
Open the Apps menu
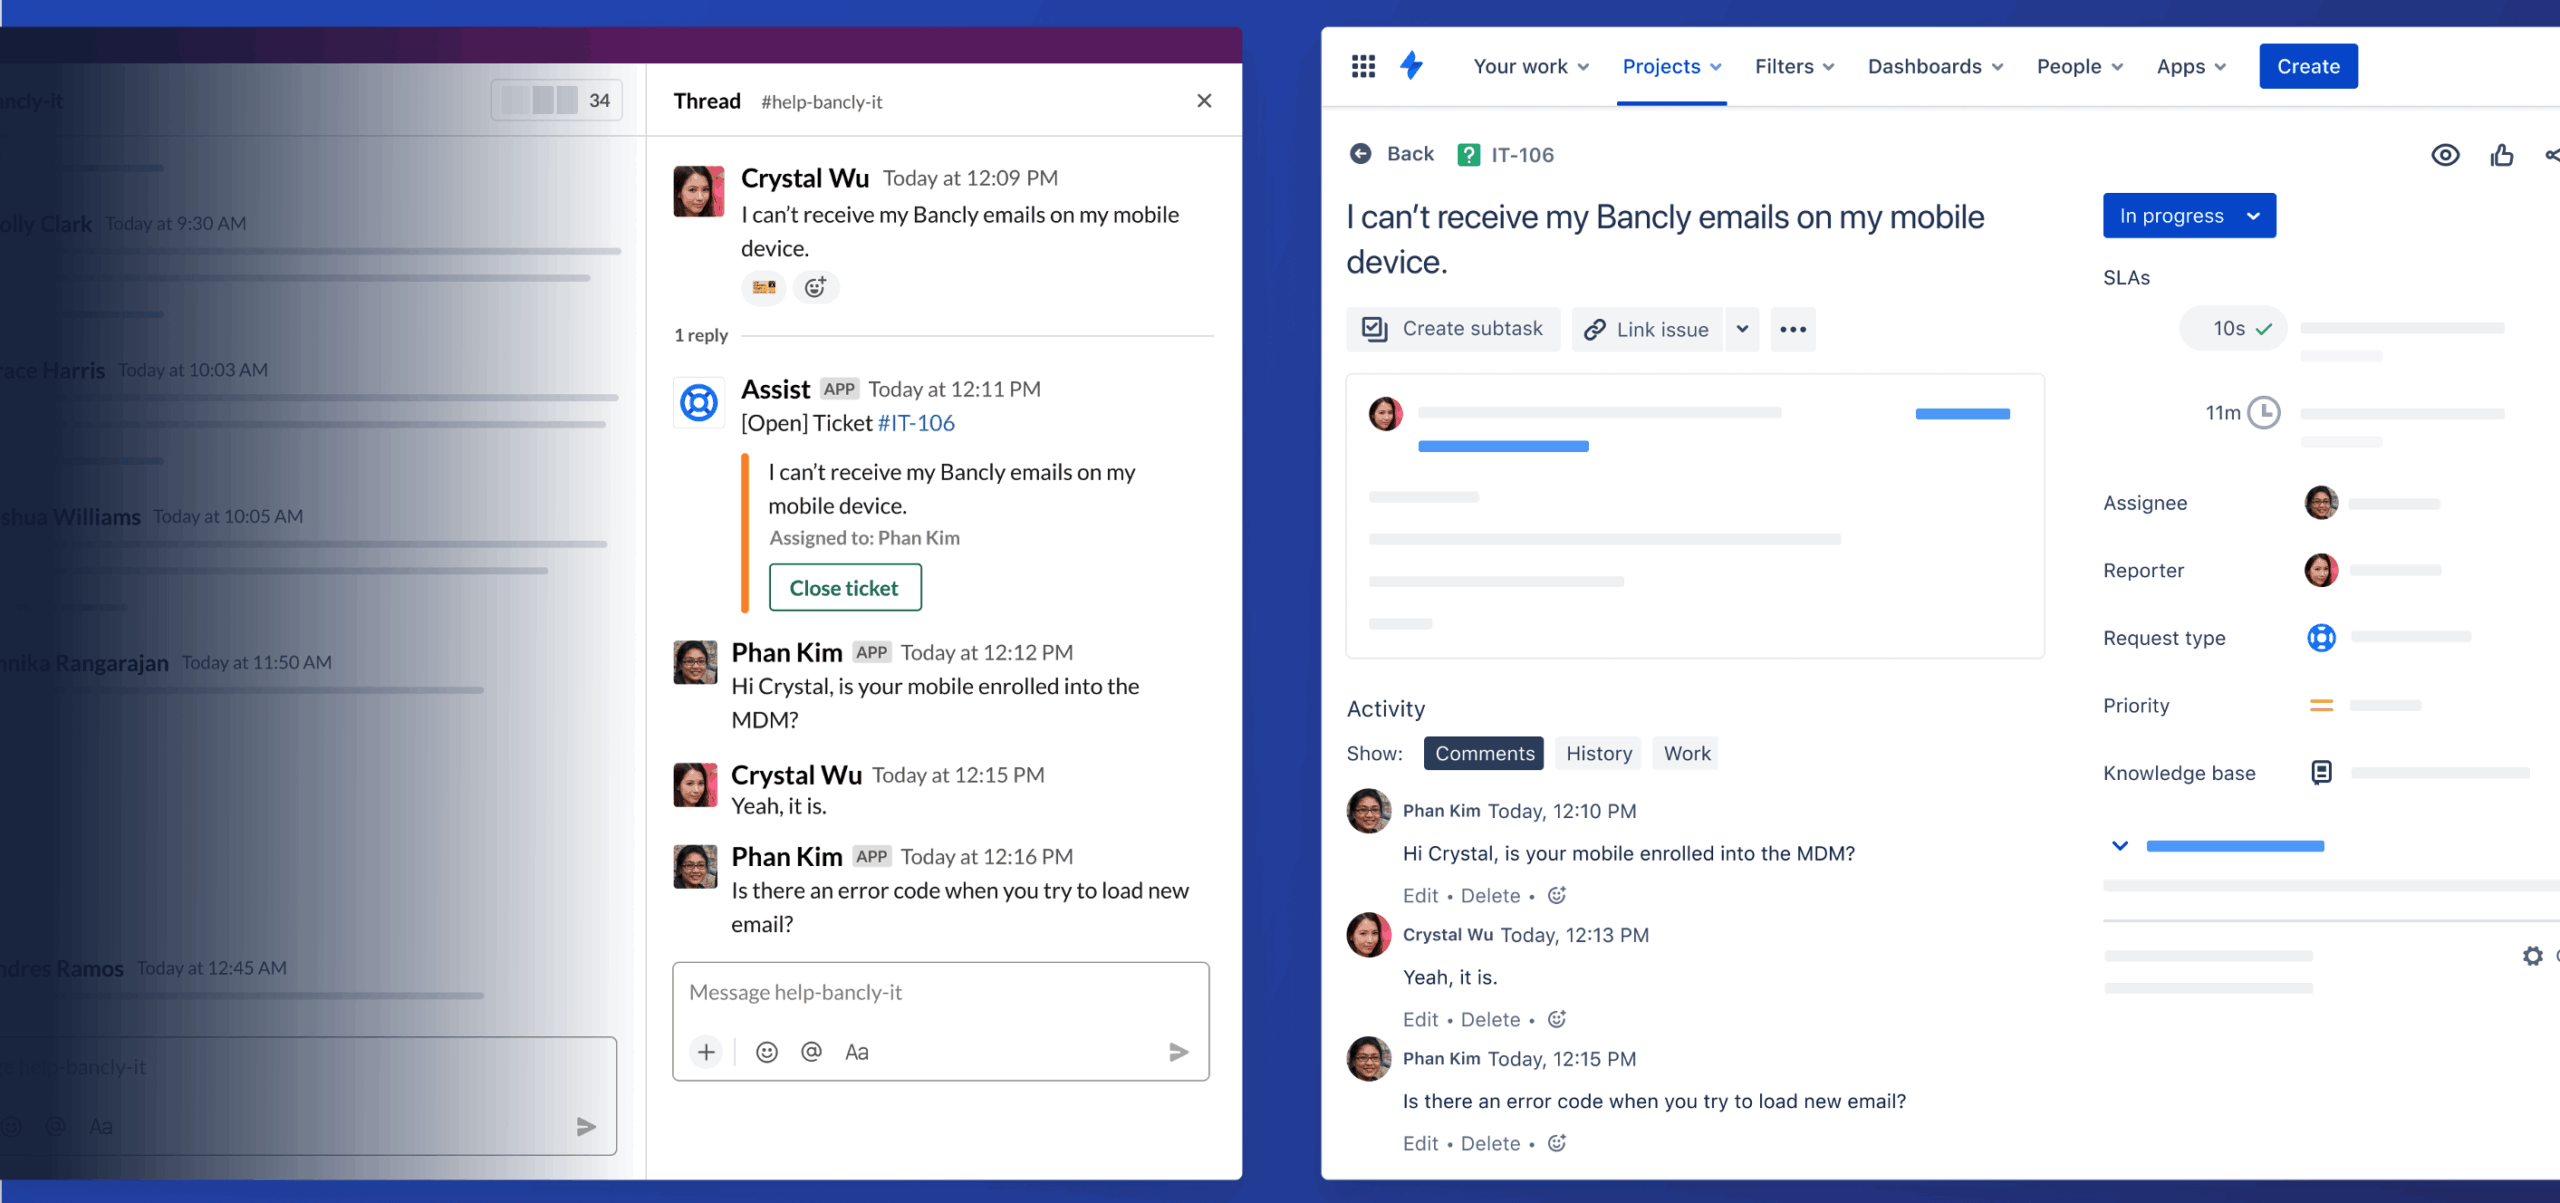(x=2192, y=66)
